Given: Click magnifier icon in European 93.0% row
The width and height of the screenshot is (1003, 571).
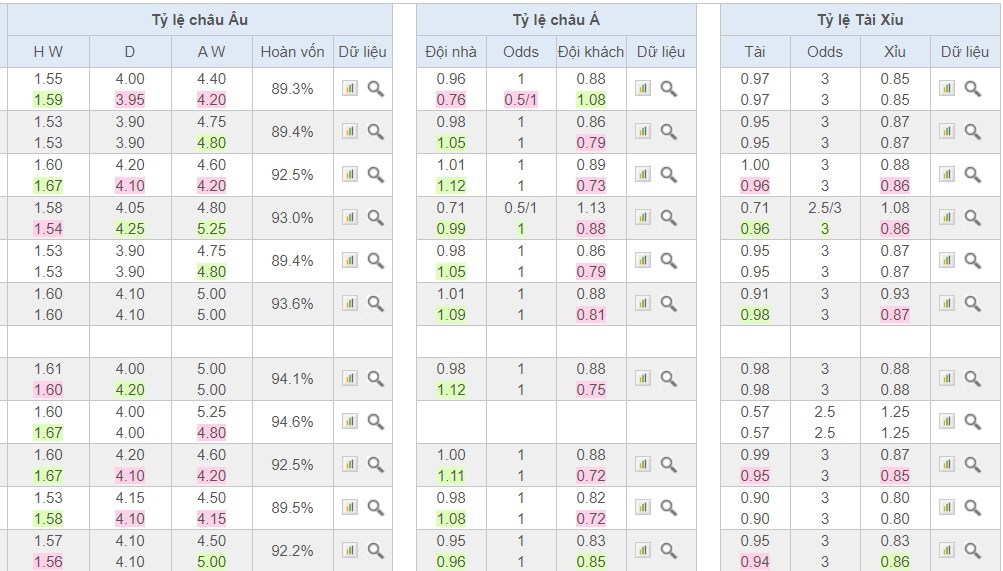Looking at the screenshot, I should pyautogui.click(x=375, y=218).
